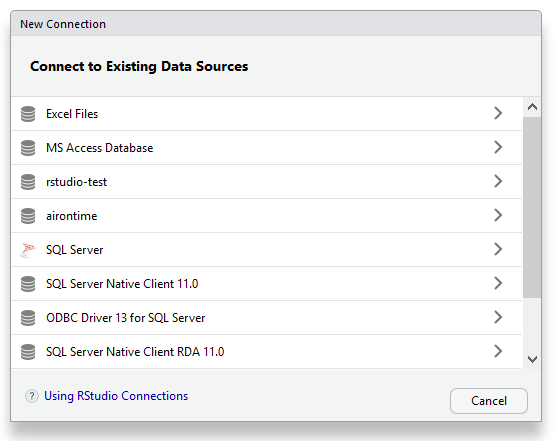
Task: Click the scrollbar down arrow
Action: coord(532,359)
